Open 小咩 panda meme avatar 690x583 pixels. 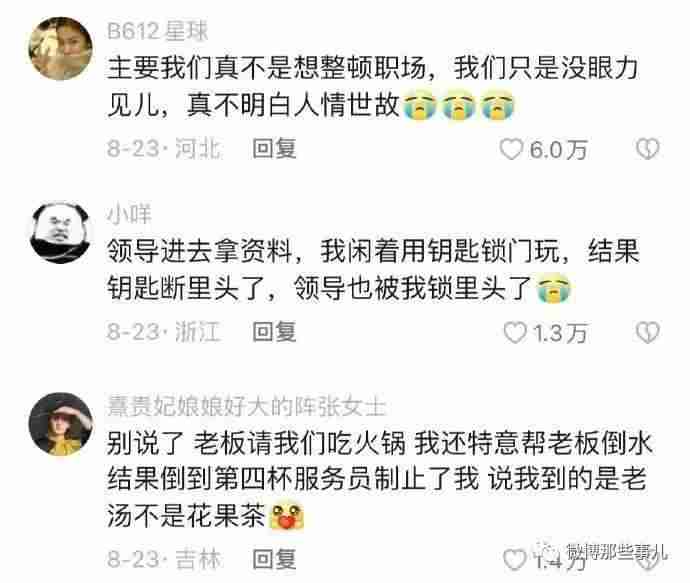[x=61, y=233]
